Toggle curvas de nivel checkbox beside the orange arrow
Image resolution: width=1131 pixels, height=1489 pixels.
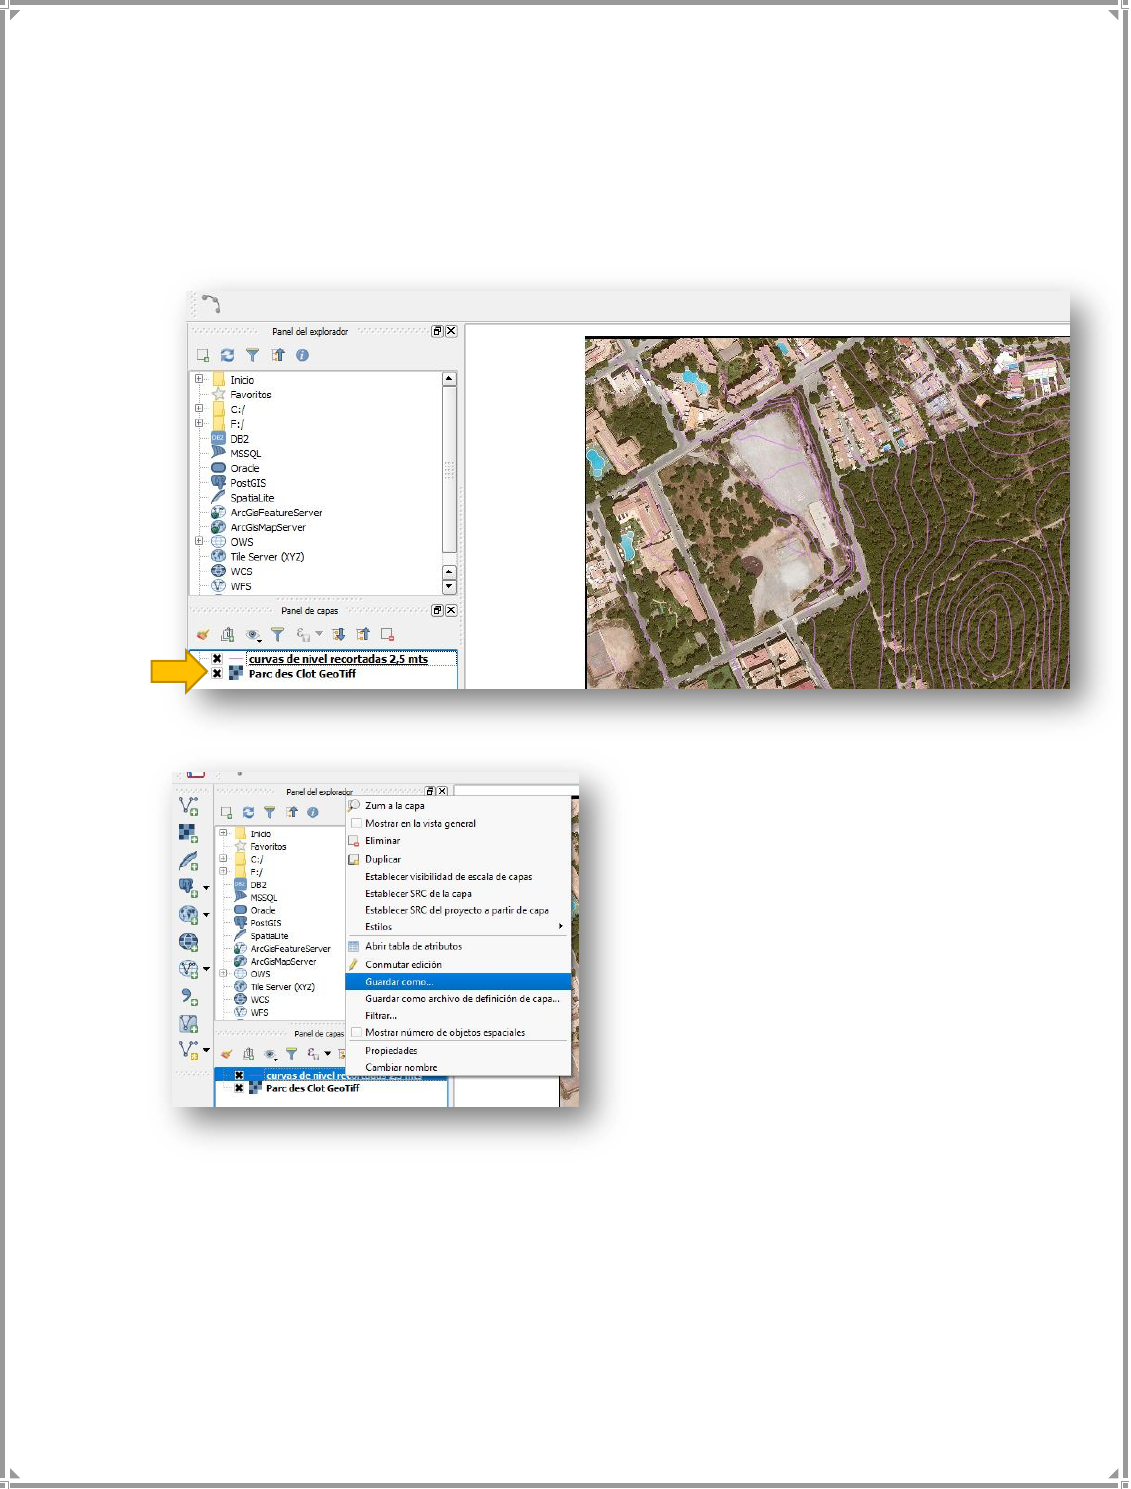[217, 659]
